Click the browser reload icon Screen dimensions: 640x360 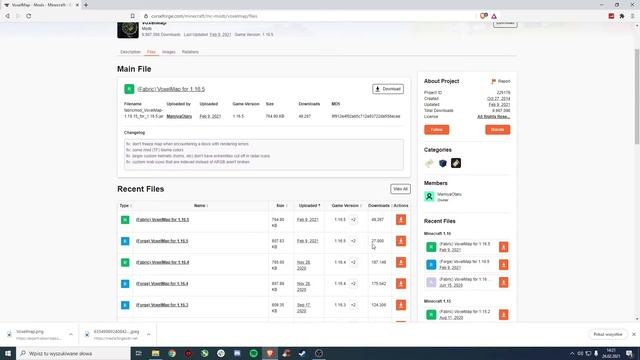[29, 16]
